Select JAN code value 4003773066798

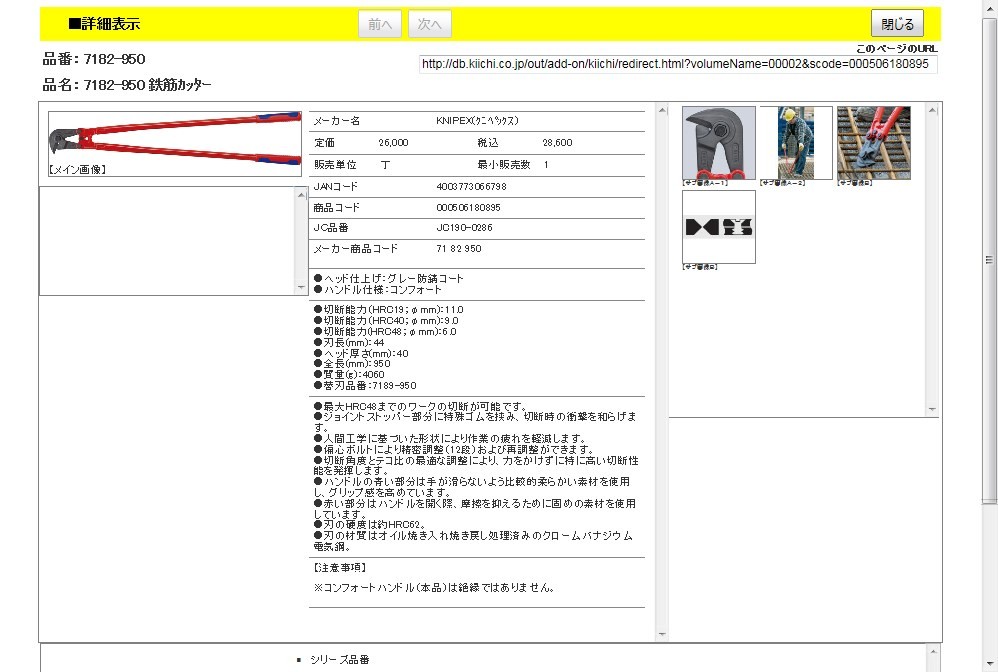pos(471,186)
